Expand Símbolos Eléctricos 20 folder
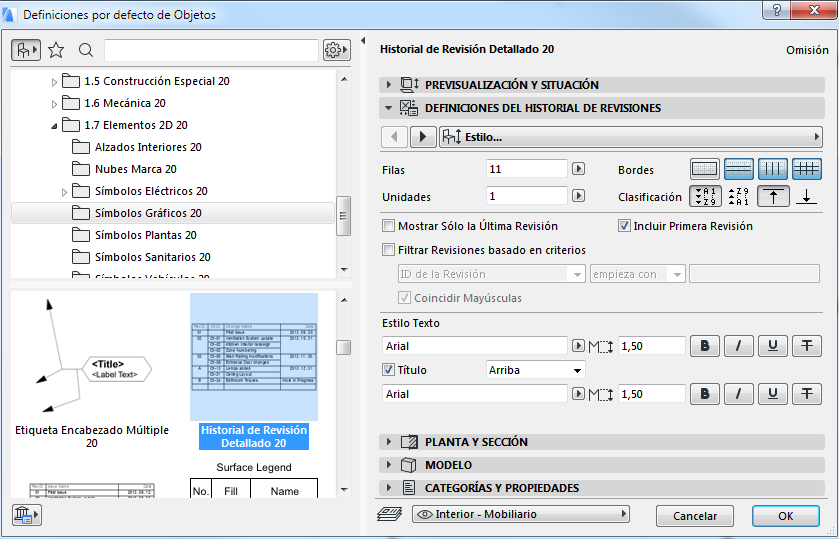This screenshot has width=839, height=539. point(64,192)
